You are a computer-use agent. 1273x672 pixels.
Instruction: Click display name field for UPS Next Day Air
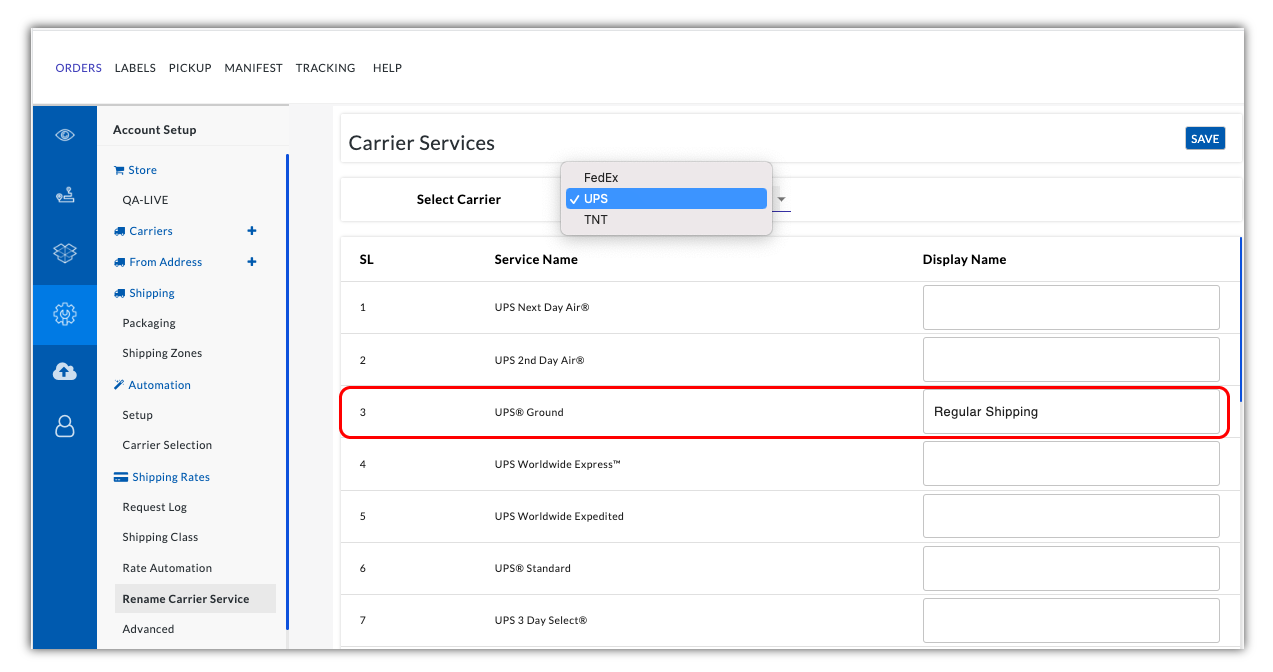(x=1071, y=307)
